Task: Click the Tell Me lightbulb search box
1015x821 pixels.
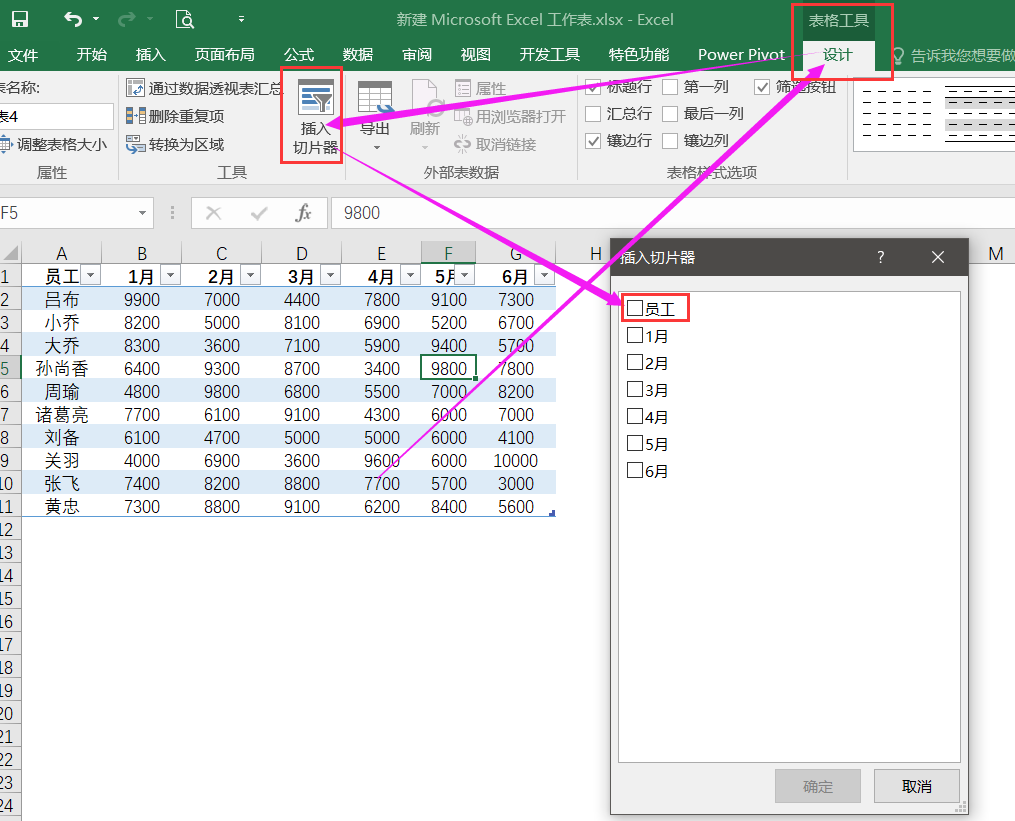Action: coord(952,56)
